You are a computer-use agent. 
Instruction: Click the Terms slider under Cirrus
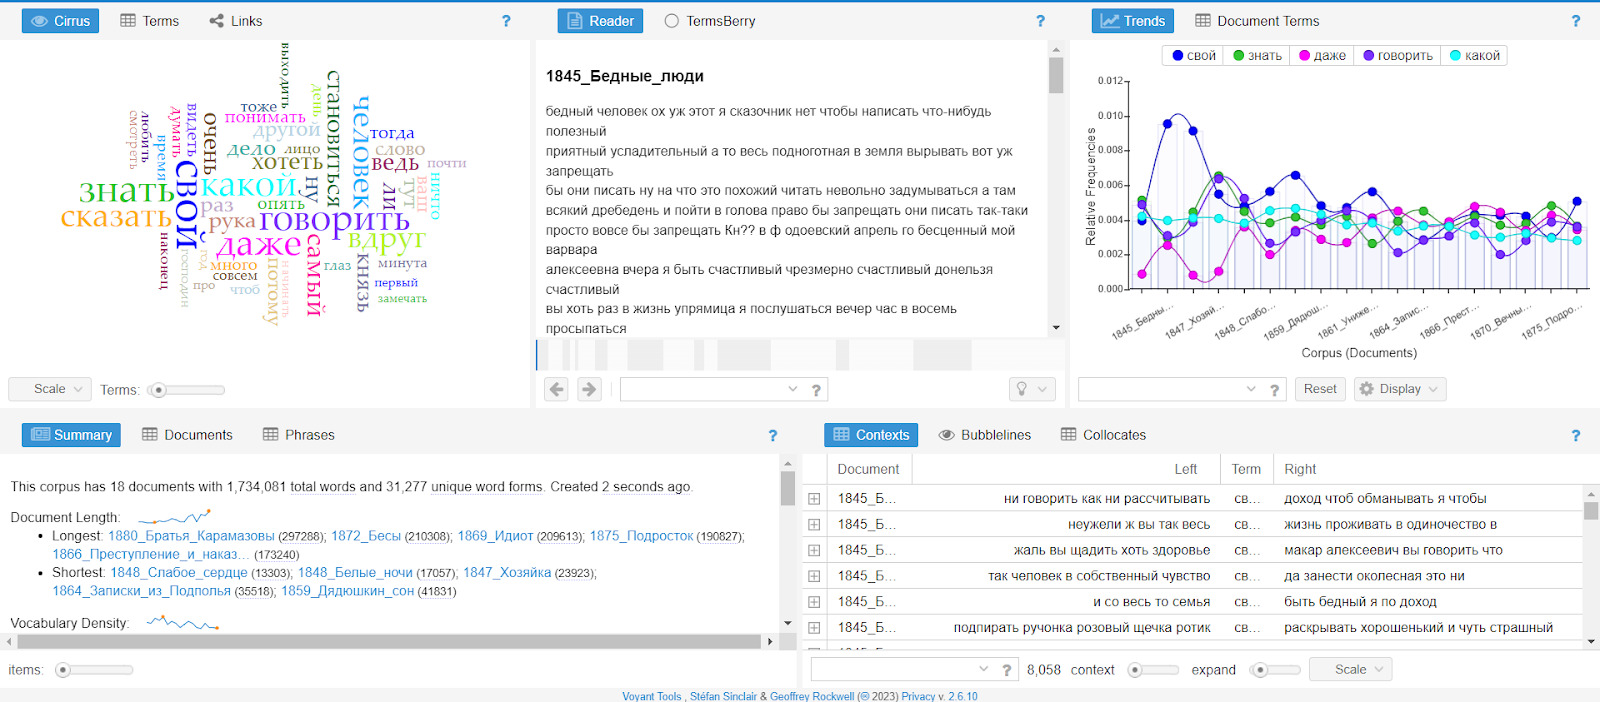pos(186,390)
